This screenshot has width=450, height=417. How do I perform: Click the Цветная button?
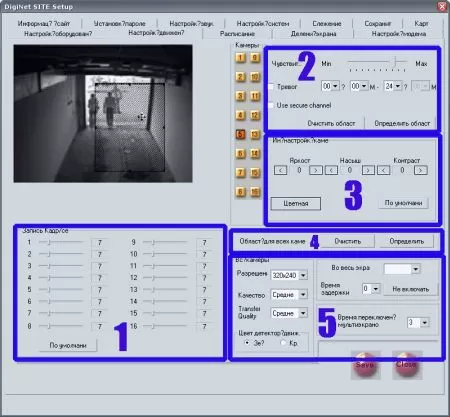pos(296,203)
